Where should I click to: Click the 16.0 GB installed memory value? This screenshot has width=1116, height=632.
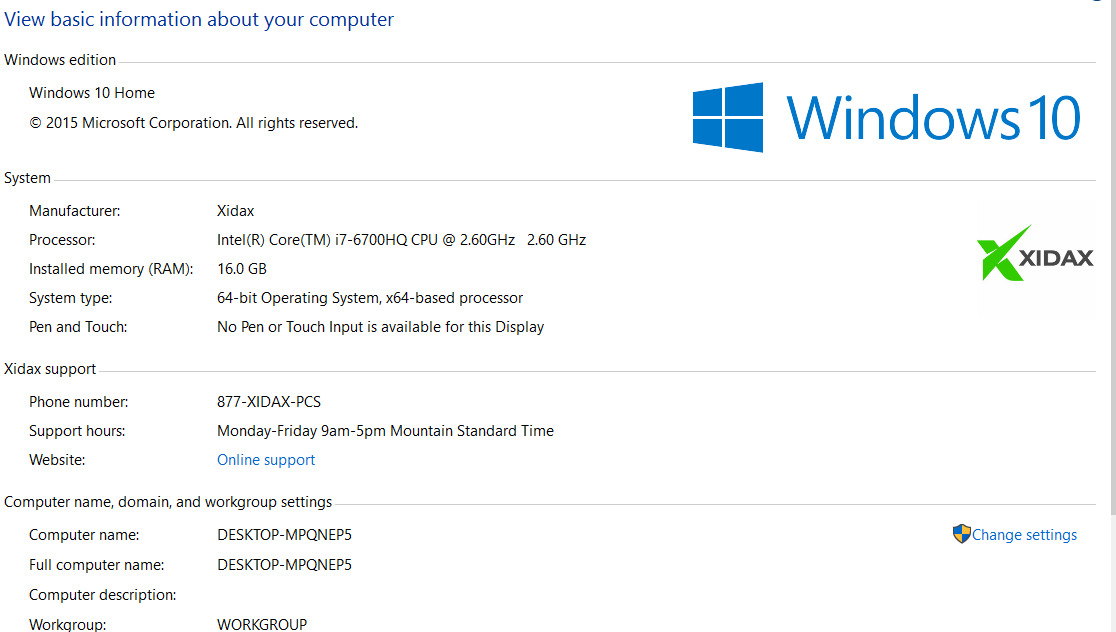pyautogui.click(x=242, y=269)
